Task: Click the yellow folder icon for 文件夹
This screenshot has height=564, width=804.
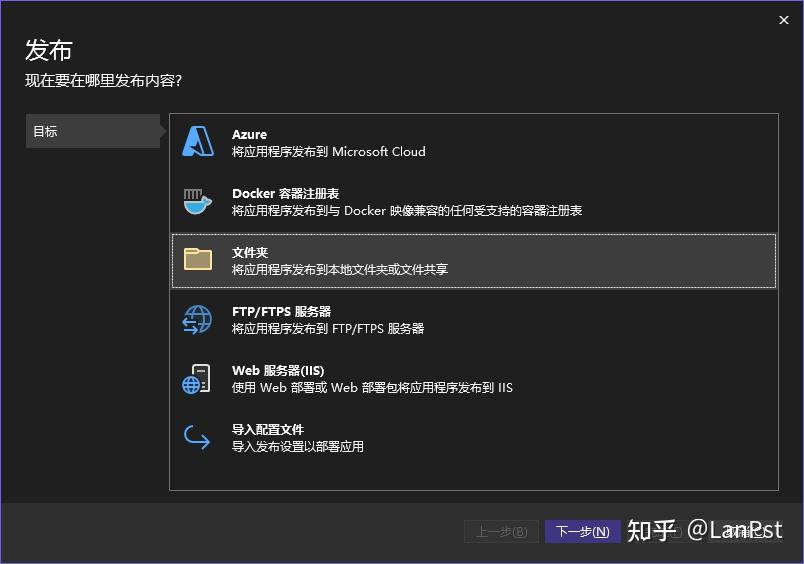Action: point(198,259)
